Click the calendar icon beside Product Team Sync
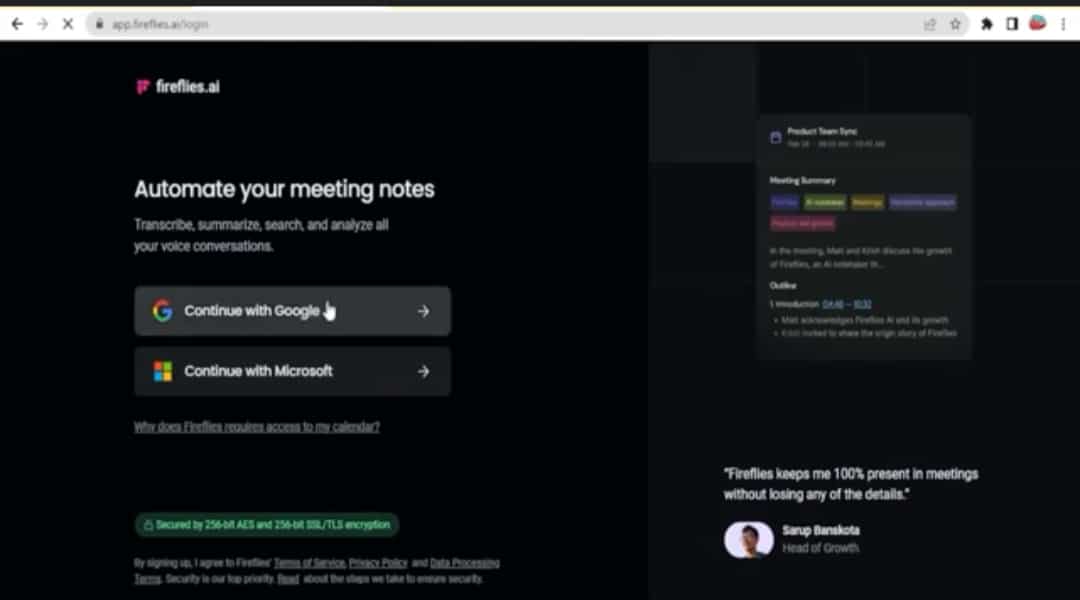 (776, 137)
